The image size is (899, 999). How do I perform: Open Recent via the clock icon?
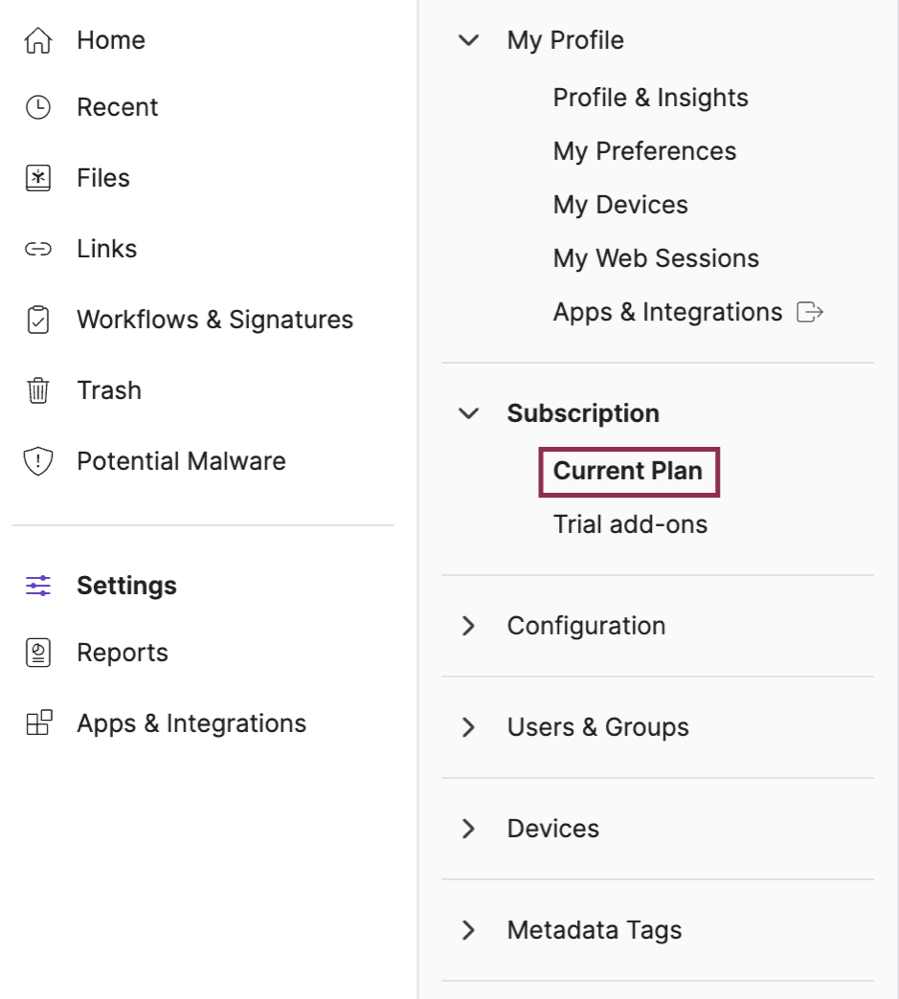[38, 107]
